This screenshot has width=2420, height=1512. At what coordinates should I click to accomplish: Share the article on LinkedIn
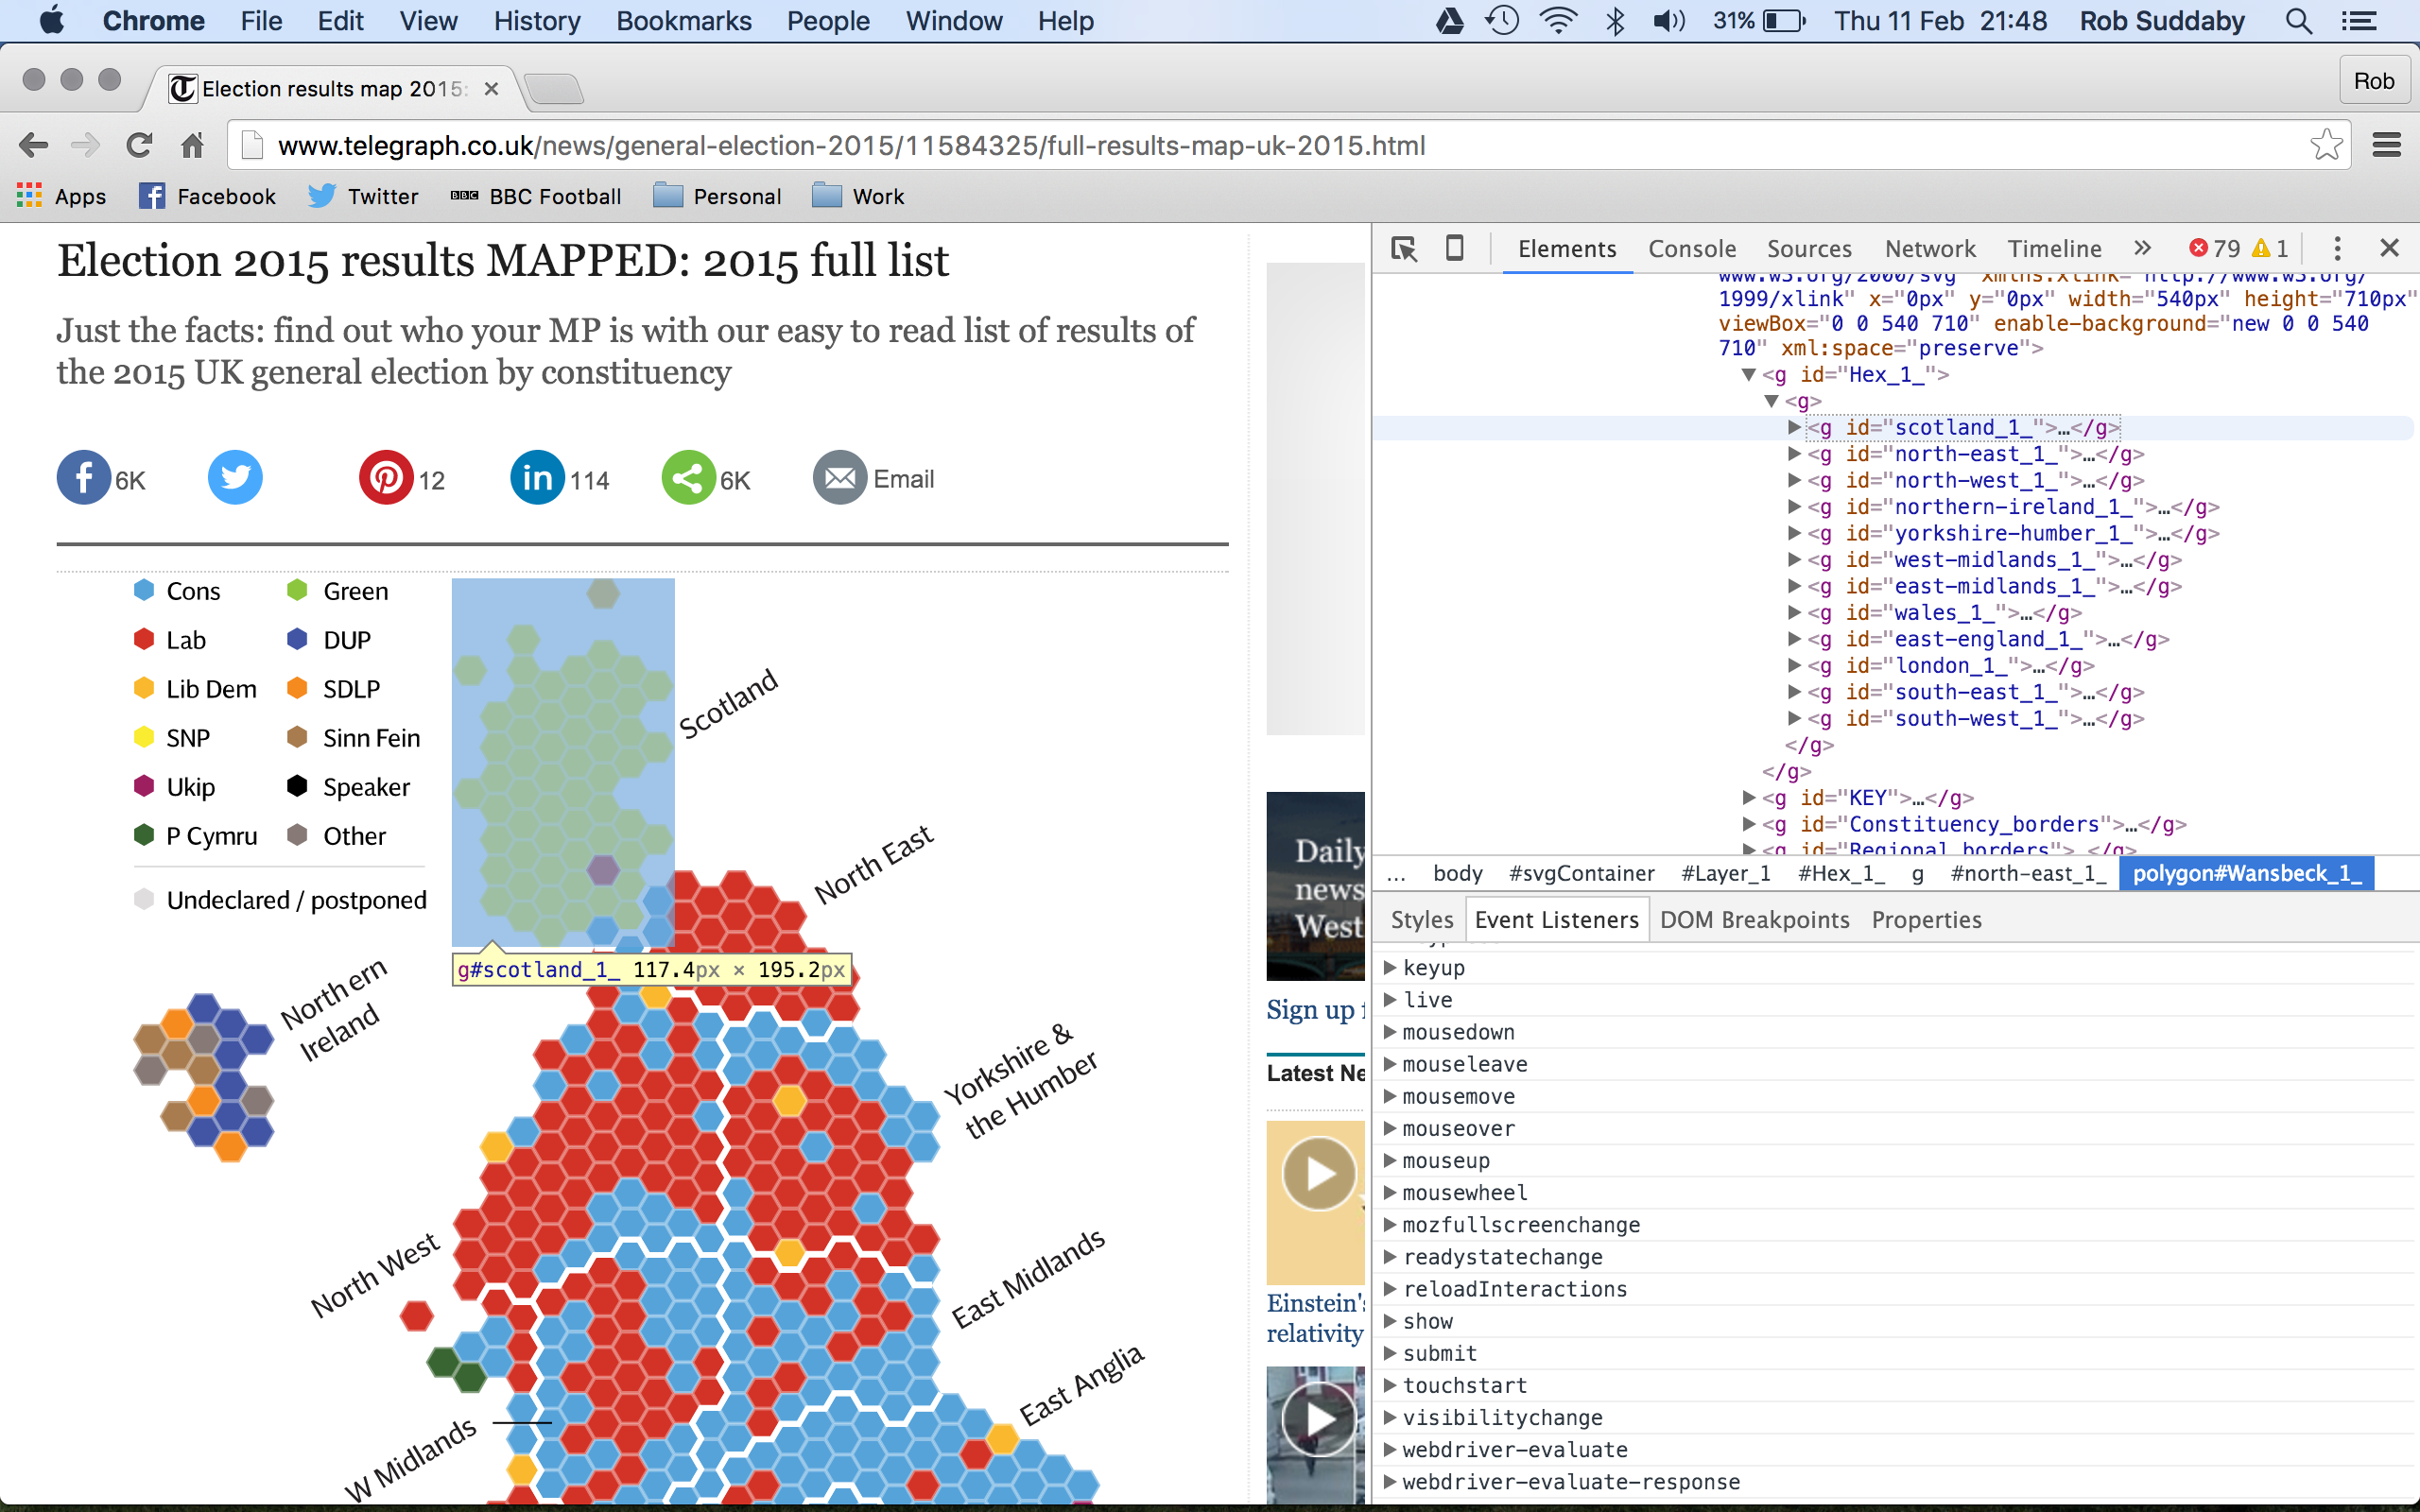[x=537, y=478]
